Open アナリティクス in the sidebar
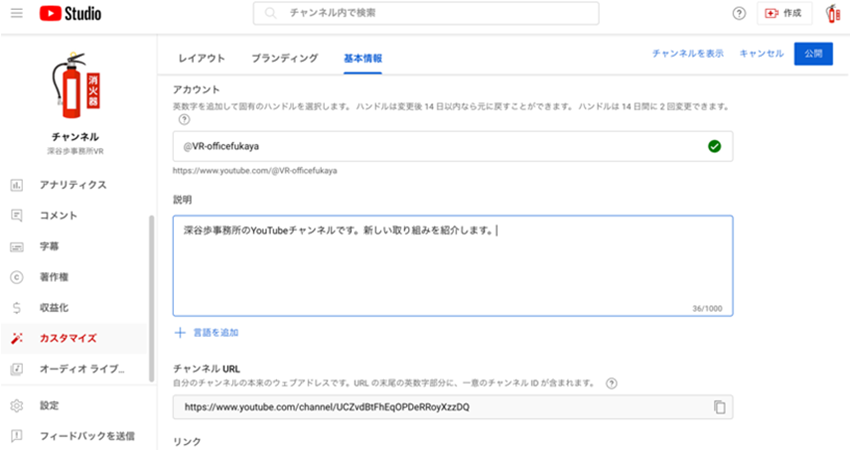 point(72,185)
